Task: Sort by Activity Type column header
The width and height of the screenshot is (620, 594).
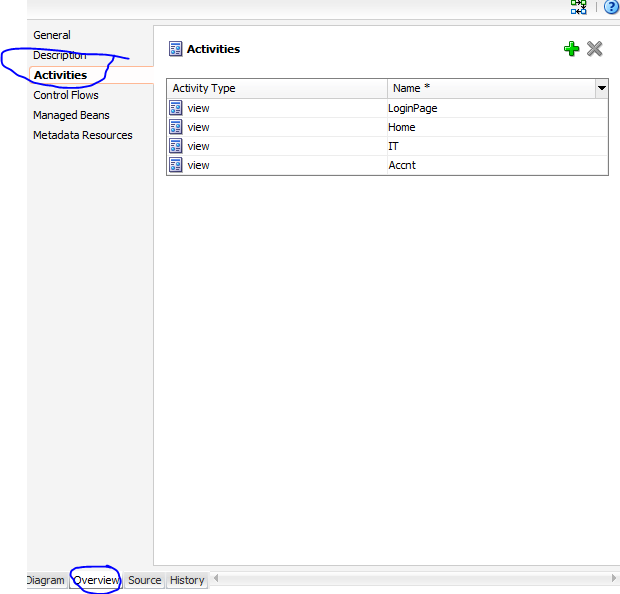Action: (x=277, y=88)
